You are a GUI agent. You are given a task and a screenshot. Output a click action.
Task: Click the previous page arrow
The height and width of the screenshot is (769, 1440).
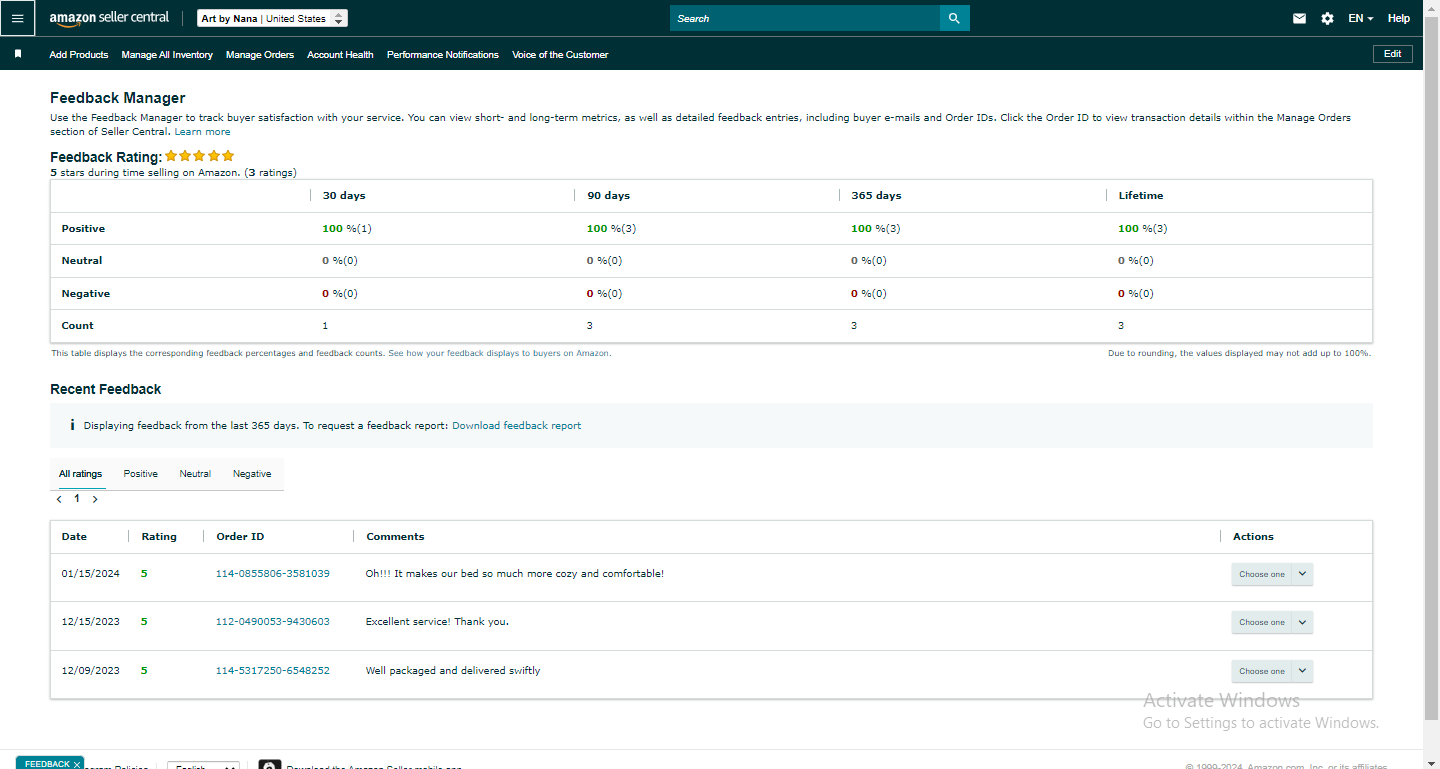[60, 499]
